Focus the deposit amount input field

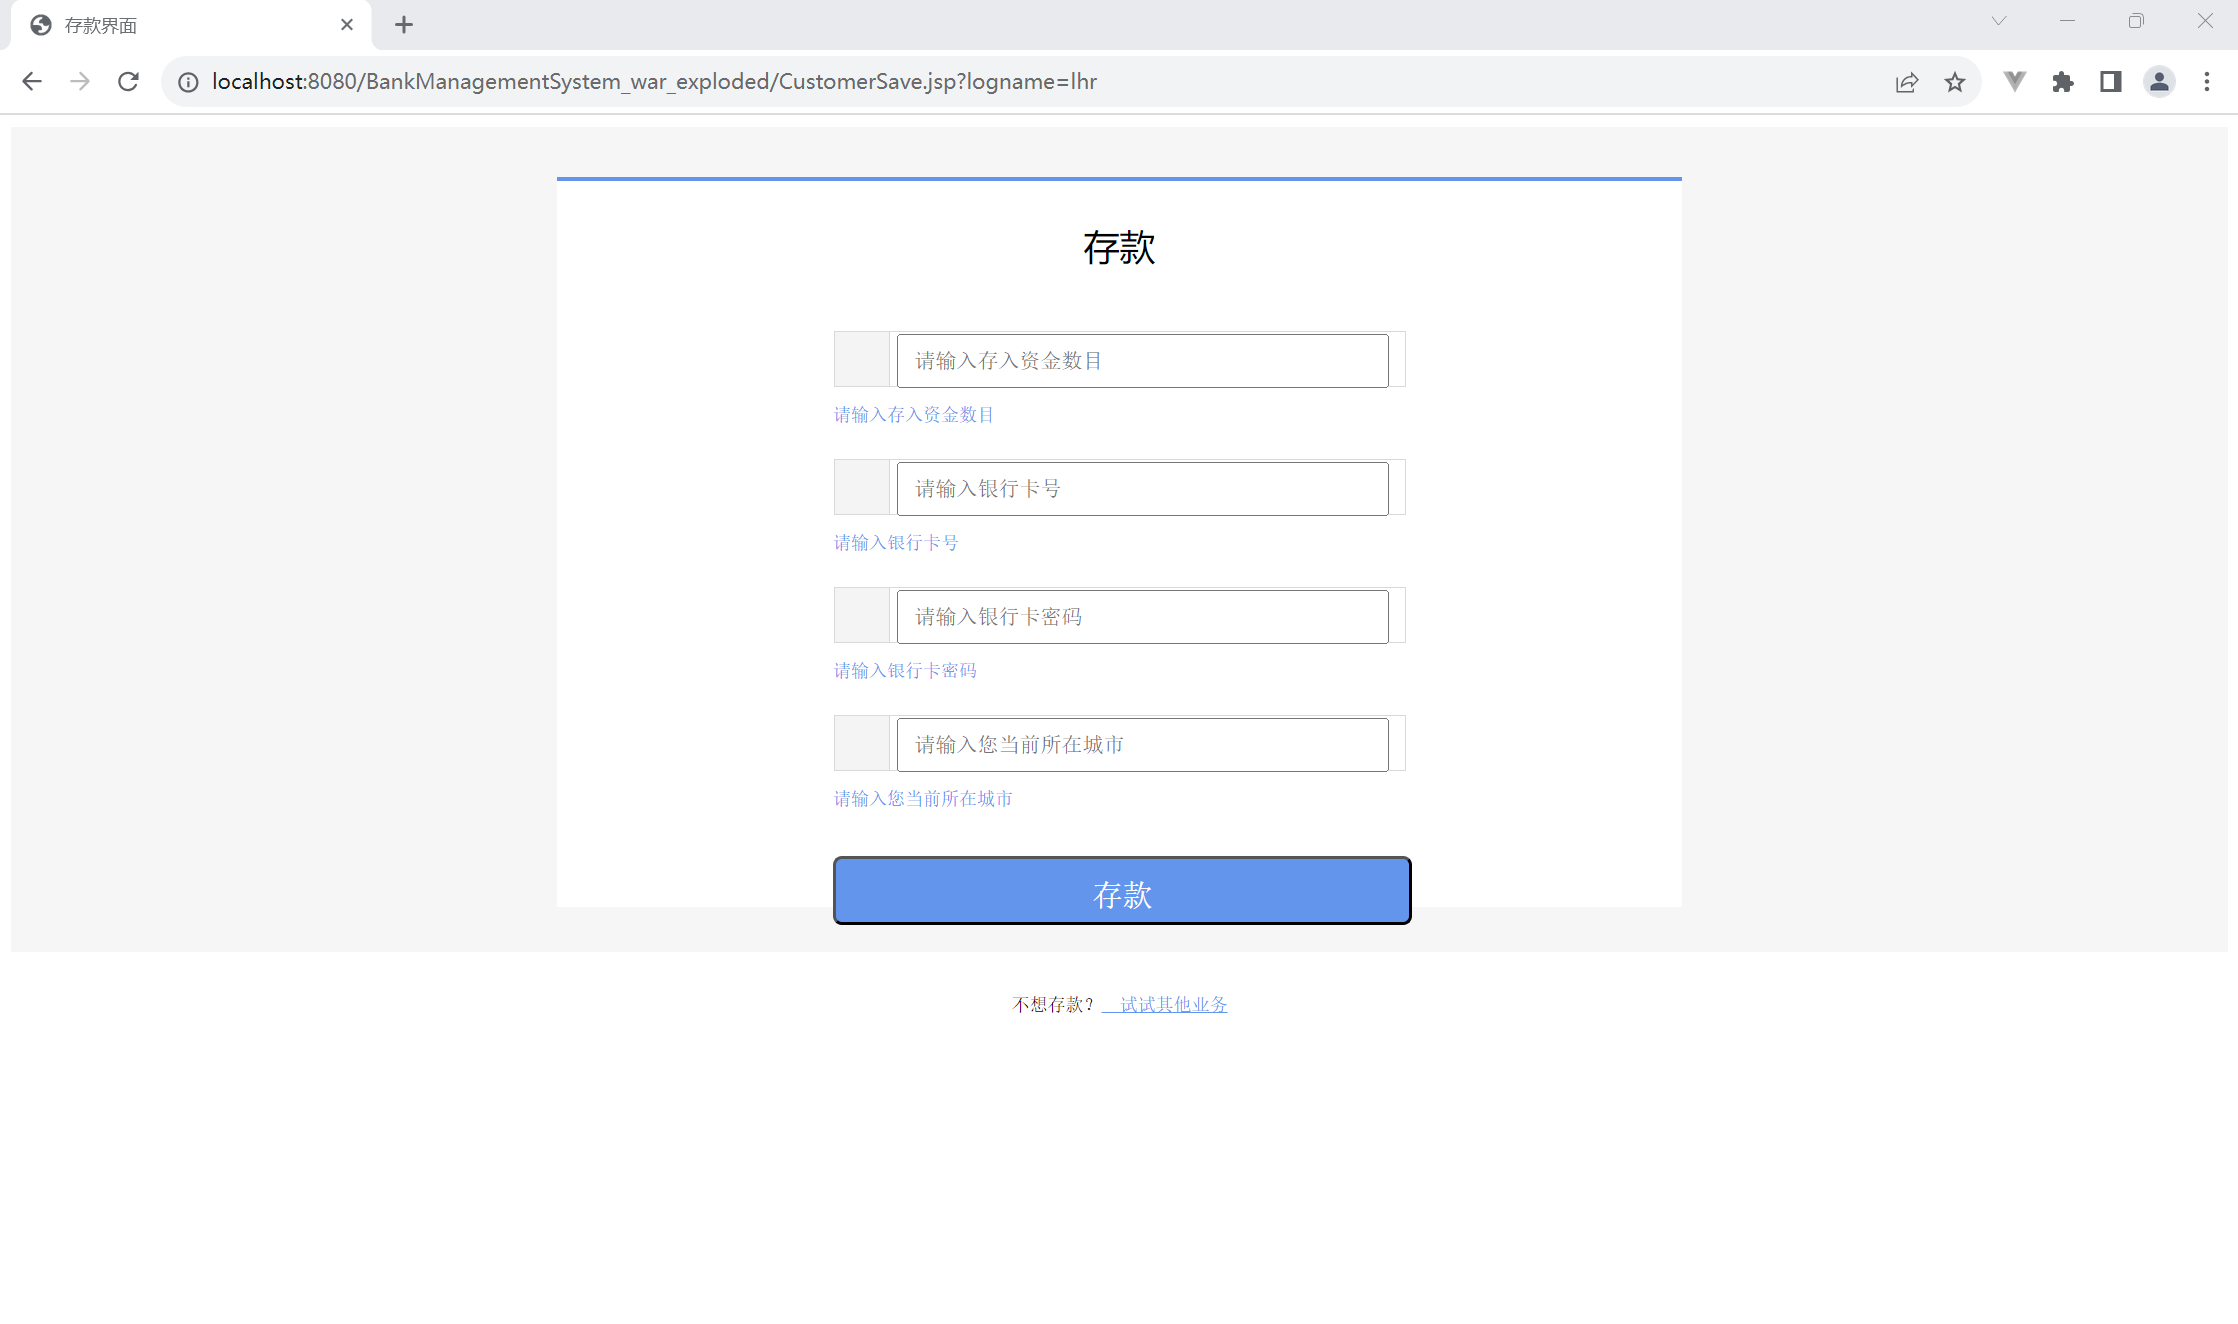(1142, 361)
